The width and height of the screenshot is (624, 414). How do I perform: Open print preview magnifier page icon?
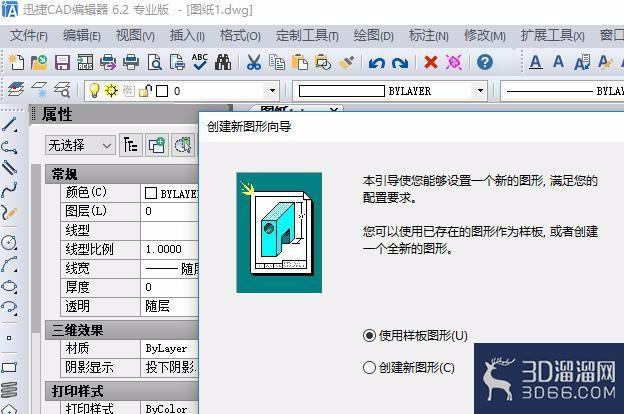click(x=154, y=62)
